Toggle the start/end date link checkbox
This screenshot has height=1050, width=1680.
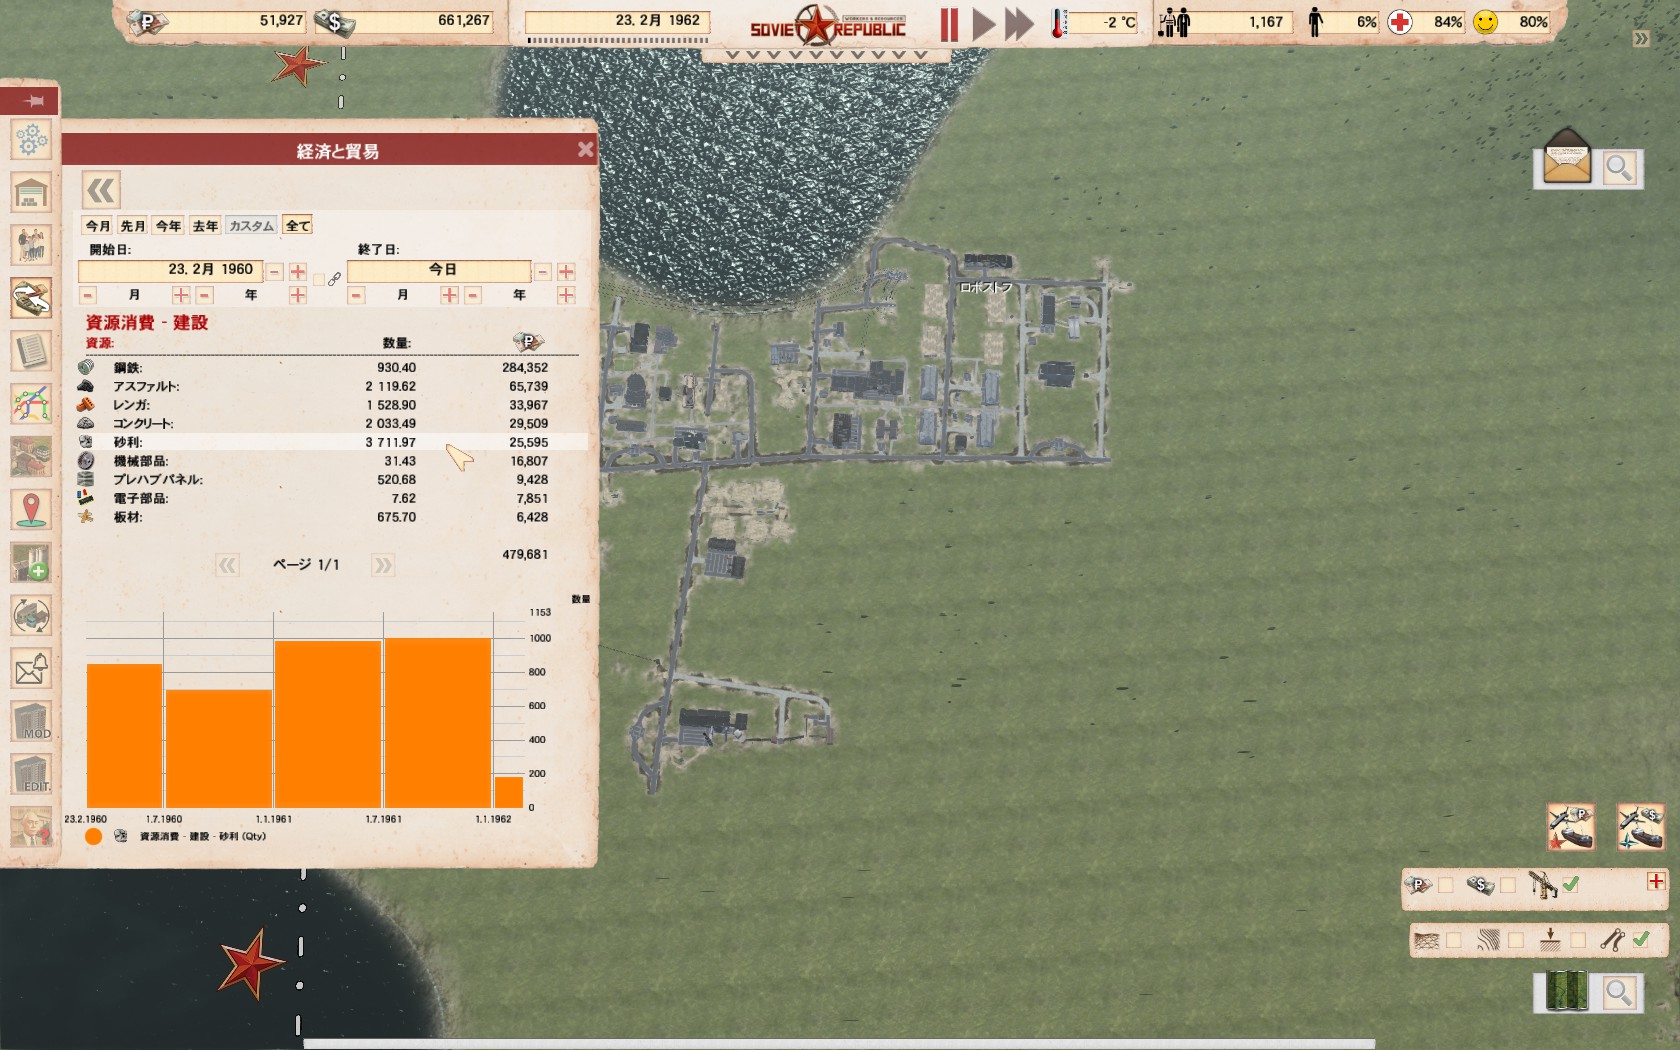319,280
